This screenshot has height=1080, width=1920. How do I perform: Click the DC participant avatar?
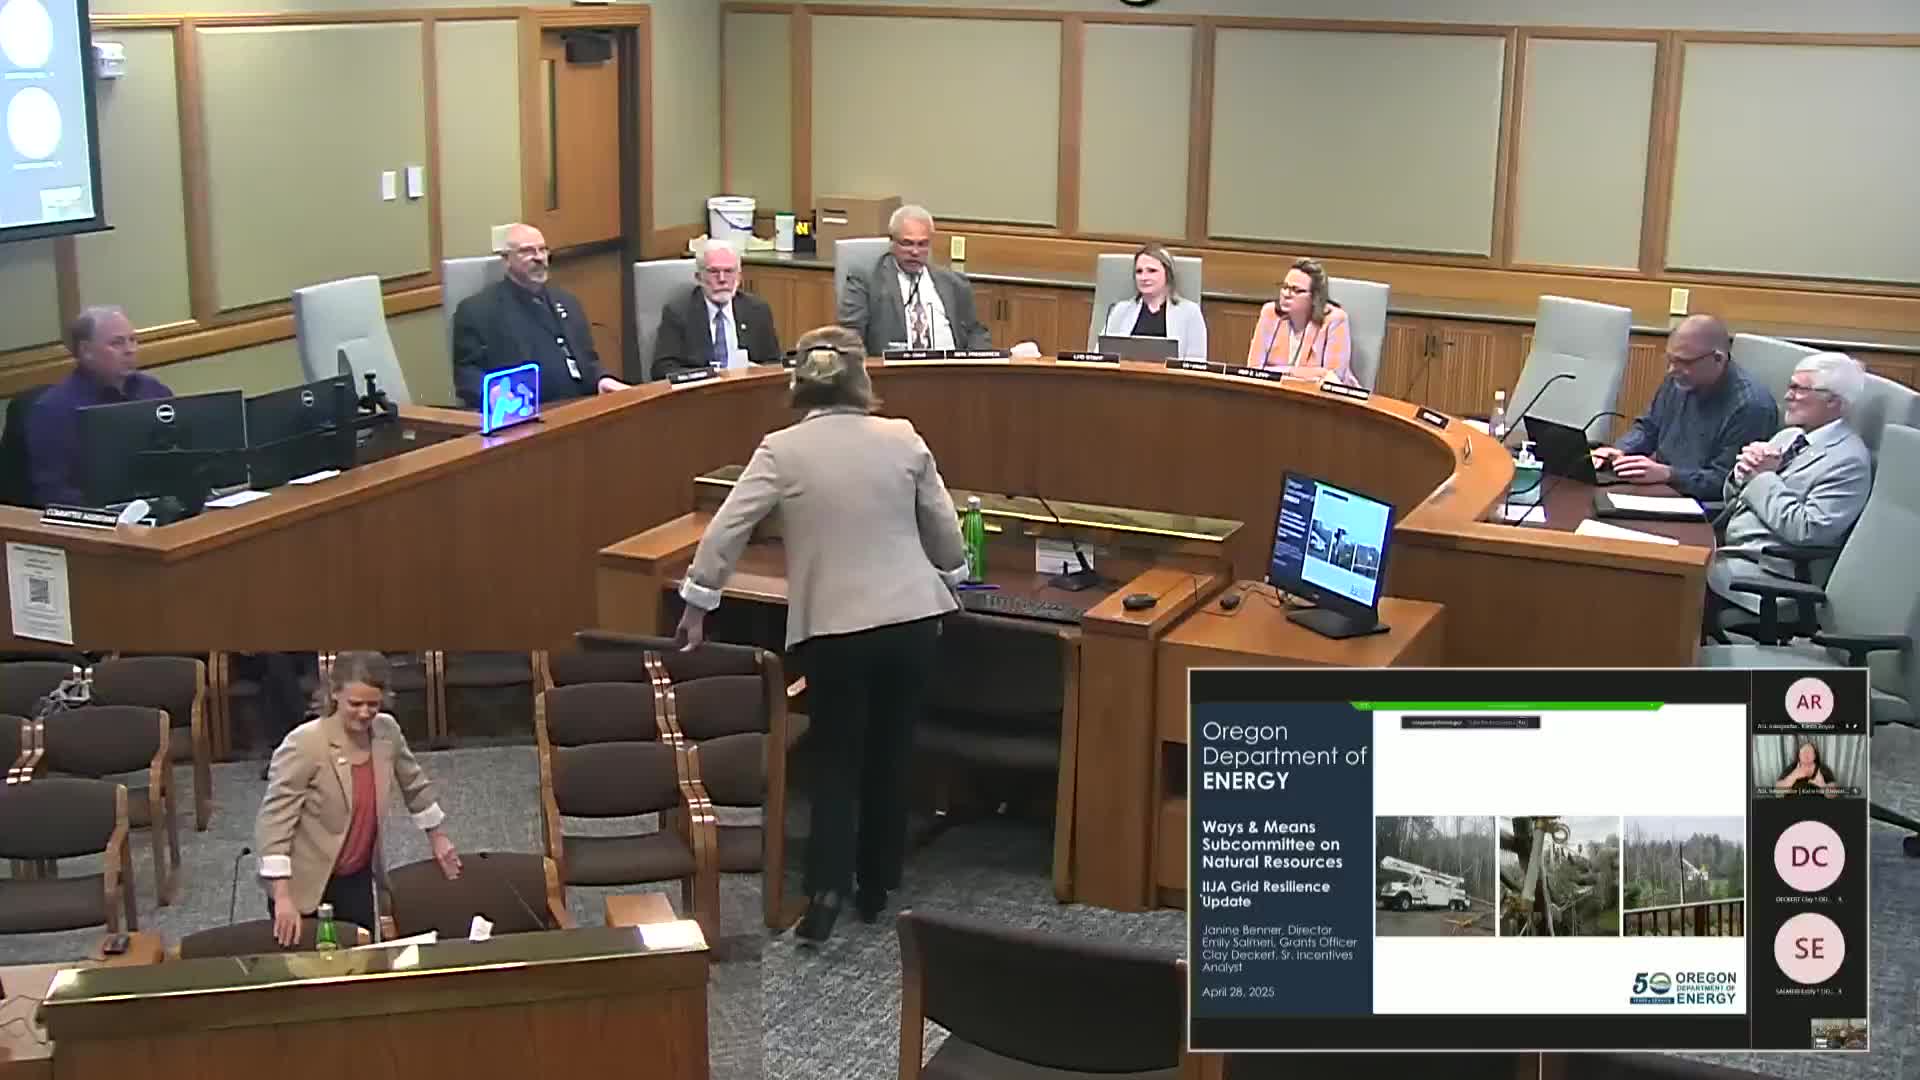[x=1809, y=856]
